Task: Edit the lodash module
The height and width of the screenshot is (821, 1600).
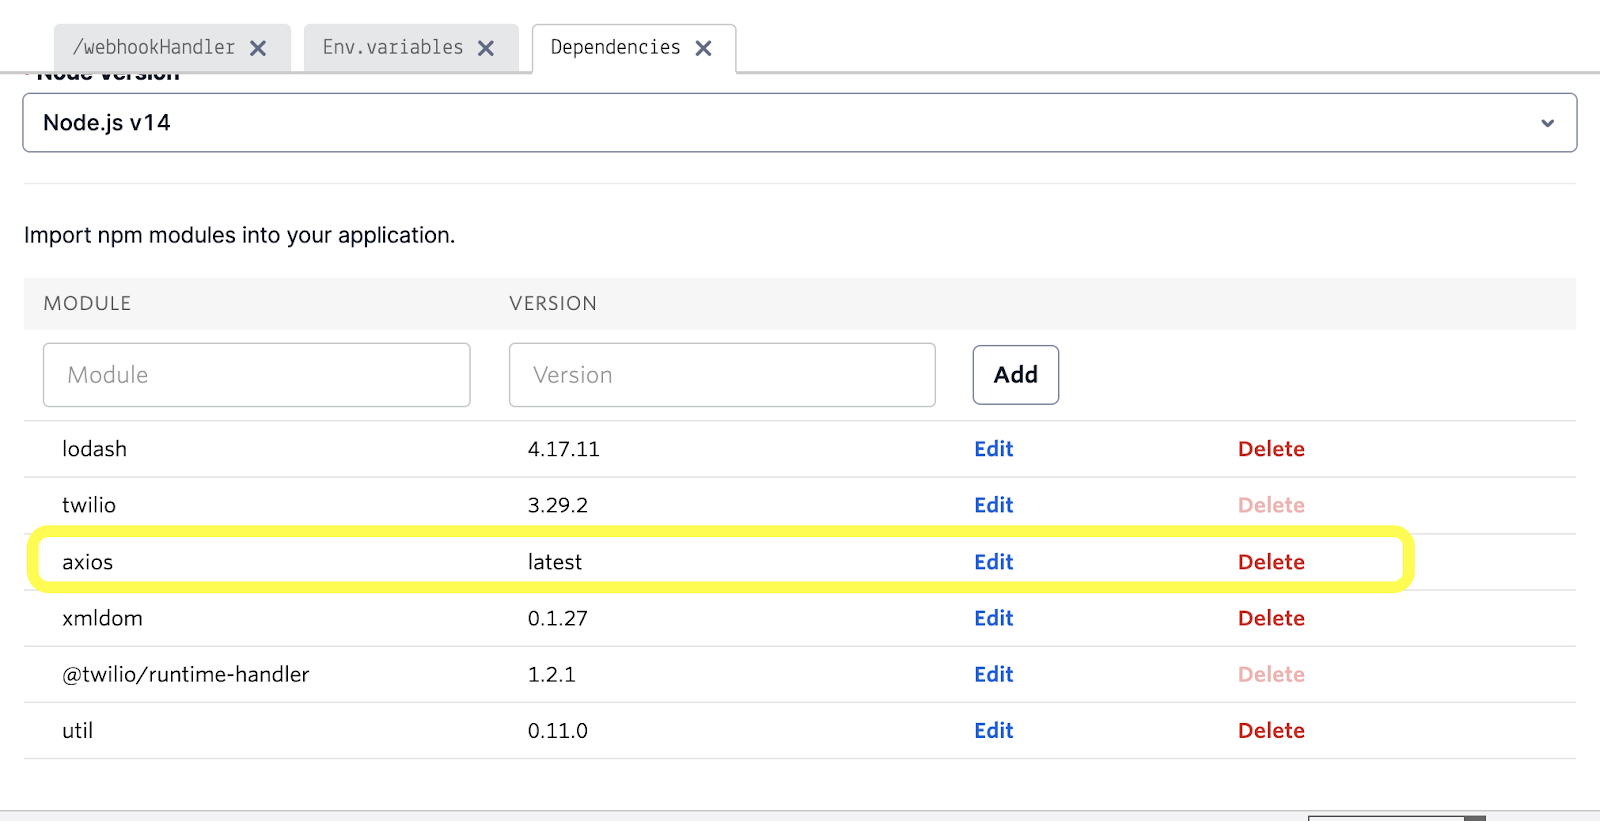Action: click(x=994, y=449)
